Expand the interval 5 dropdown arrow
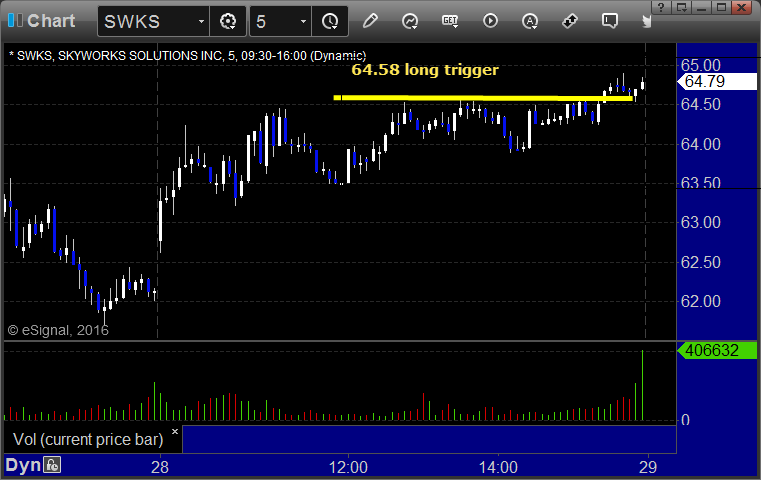The height and width of the screenshot is (480, 761). 303,21
